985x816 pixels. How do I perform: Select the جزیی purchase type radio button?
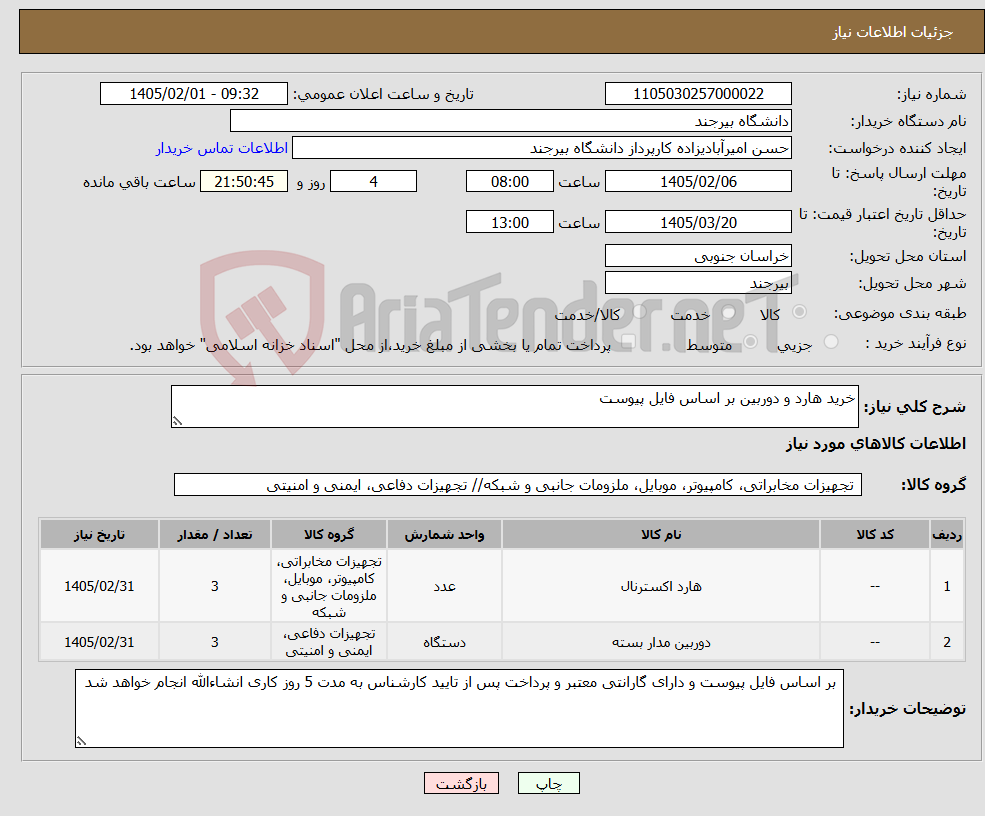click(831, 342)
